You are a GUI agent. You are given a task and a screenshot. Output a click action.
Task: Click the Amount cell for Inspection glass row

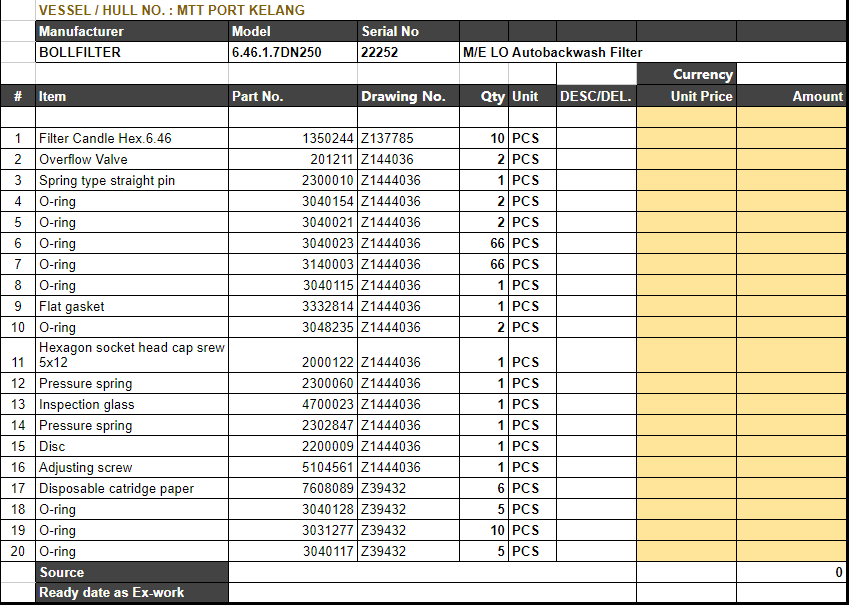pyautogui.click(x=792, y=404)
